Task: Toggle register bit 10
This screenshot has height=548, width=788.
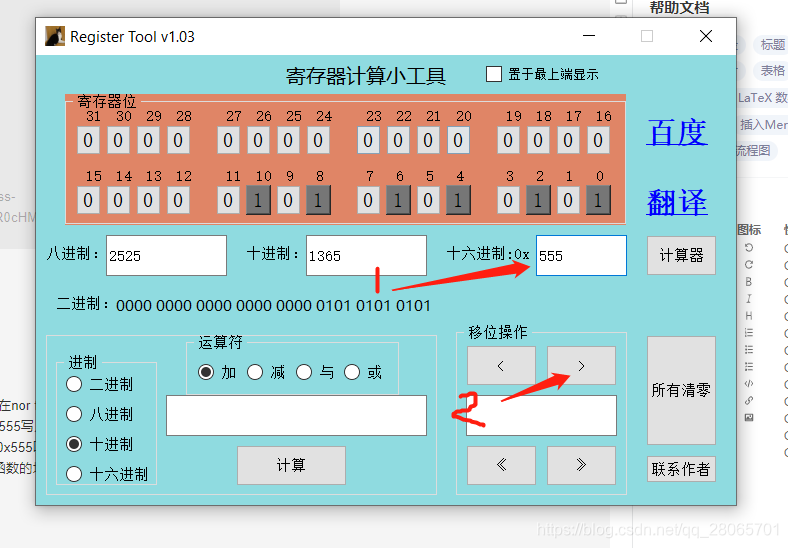Action: [x=258, y=200]
